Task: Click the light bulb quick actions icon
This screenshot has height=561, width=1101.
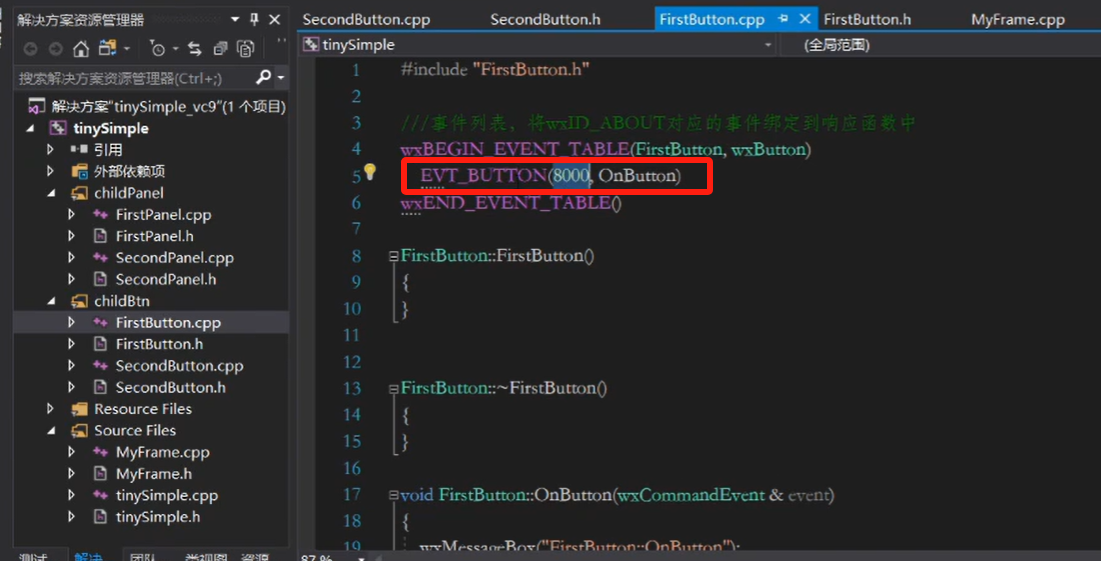Action: 369,173
